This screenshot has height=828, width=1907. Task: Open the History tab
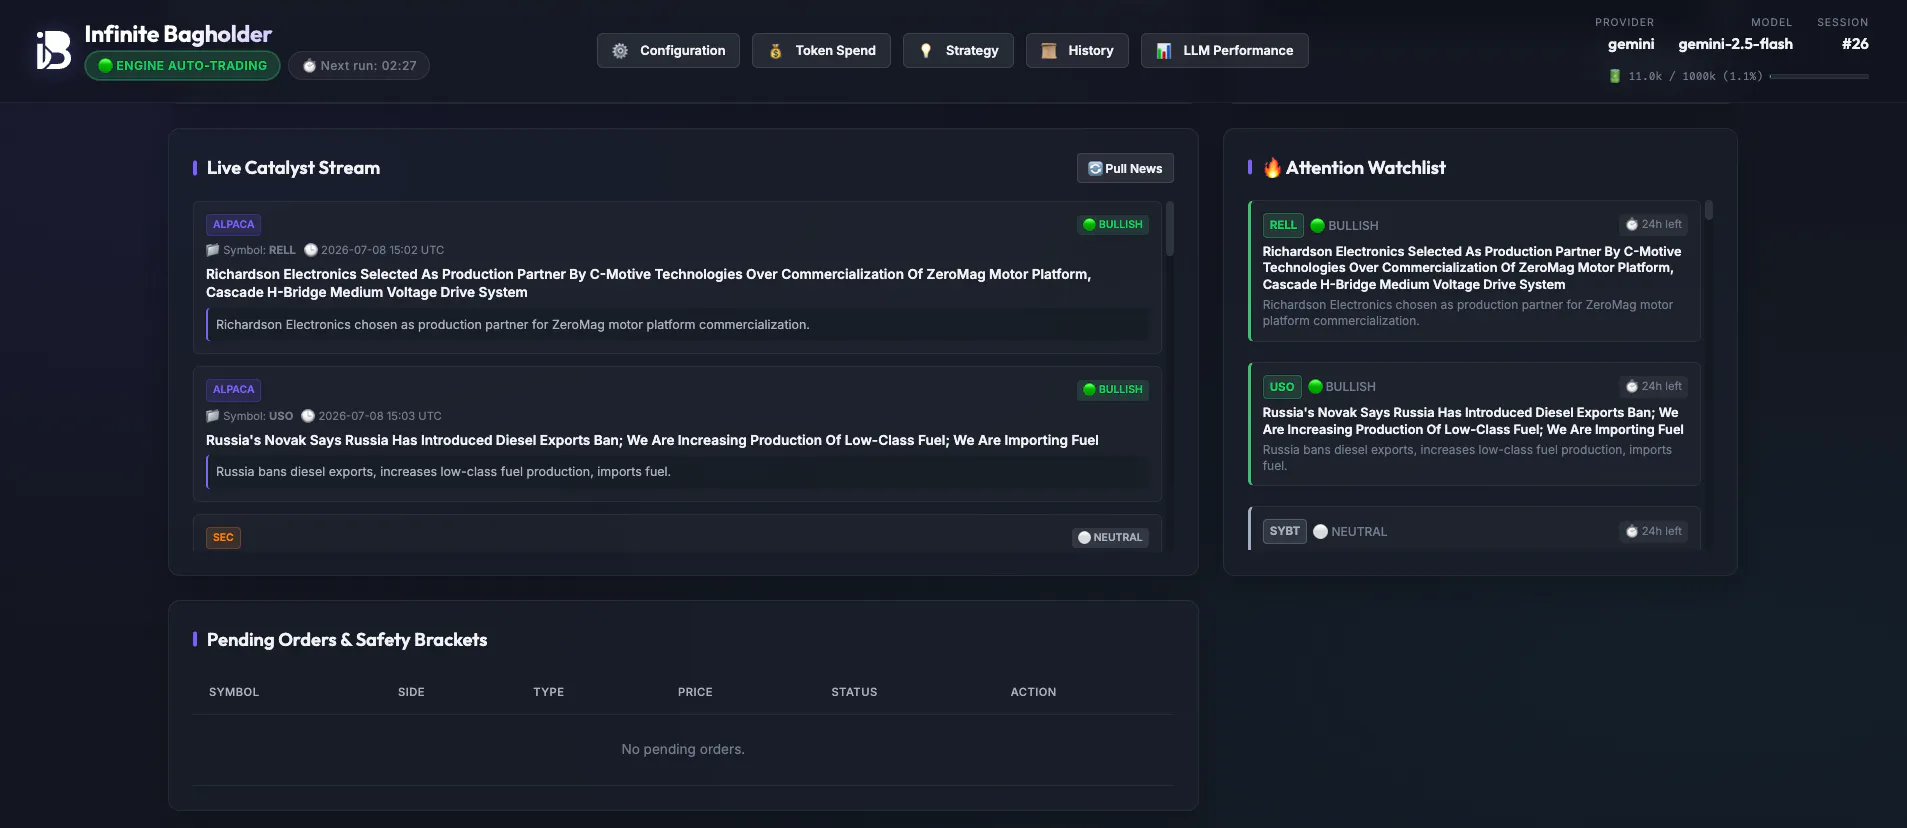coord(1077,51)
